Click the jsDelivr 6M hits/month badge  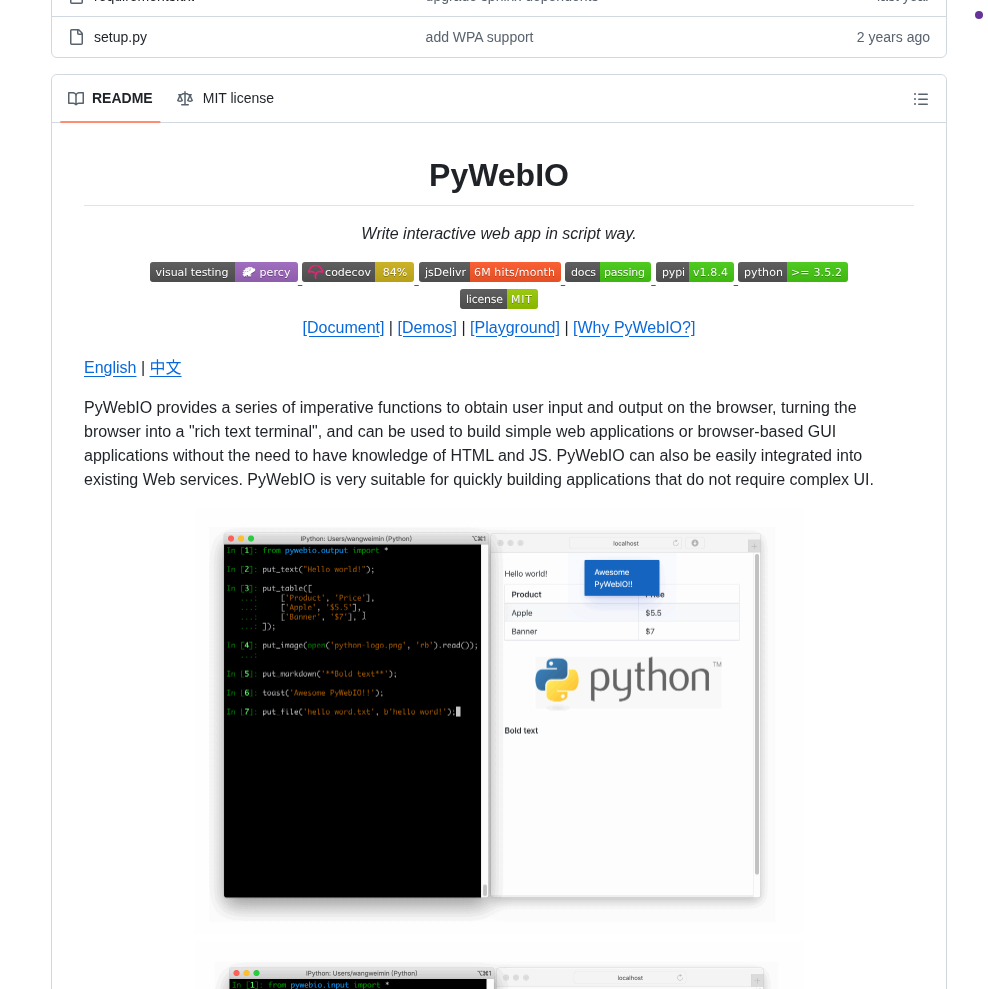(490, 271)
